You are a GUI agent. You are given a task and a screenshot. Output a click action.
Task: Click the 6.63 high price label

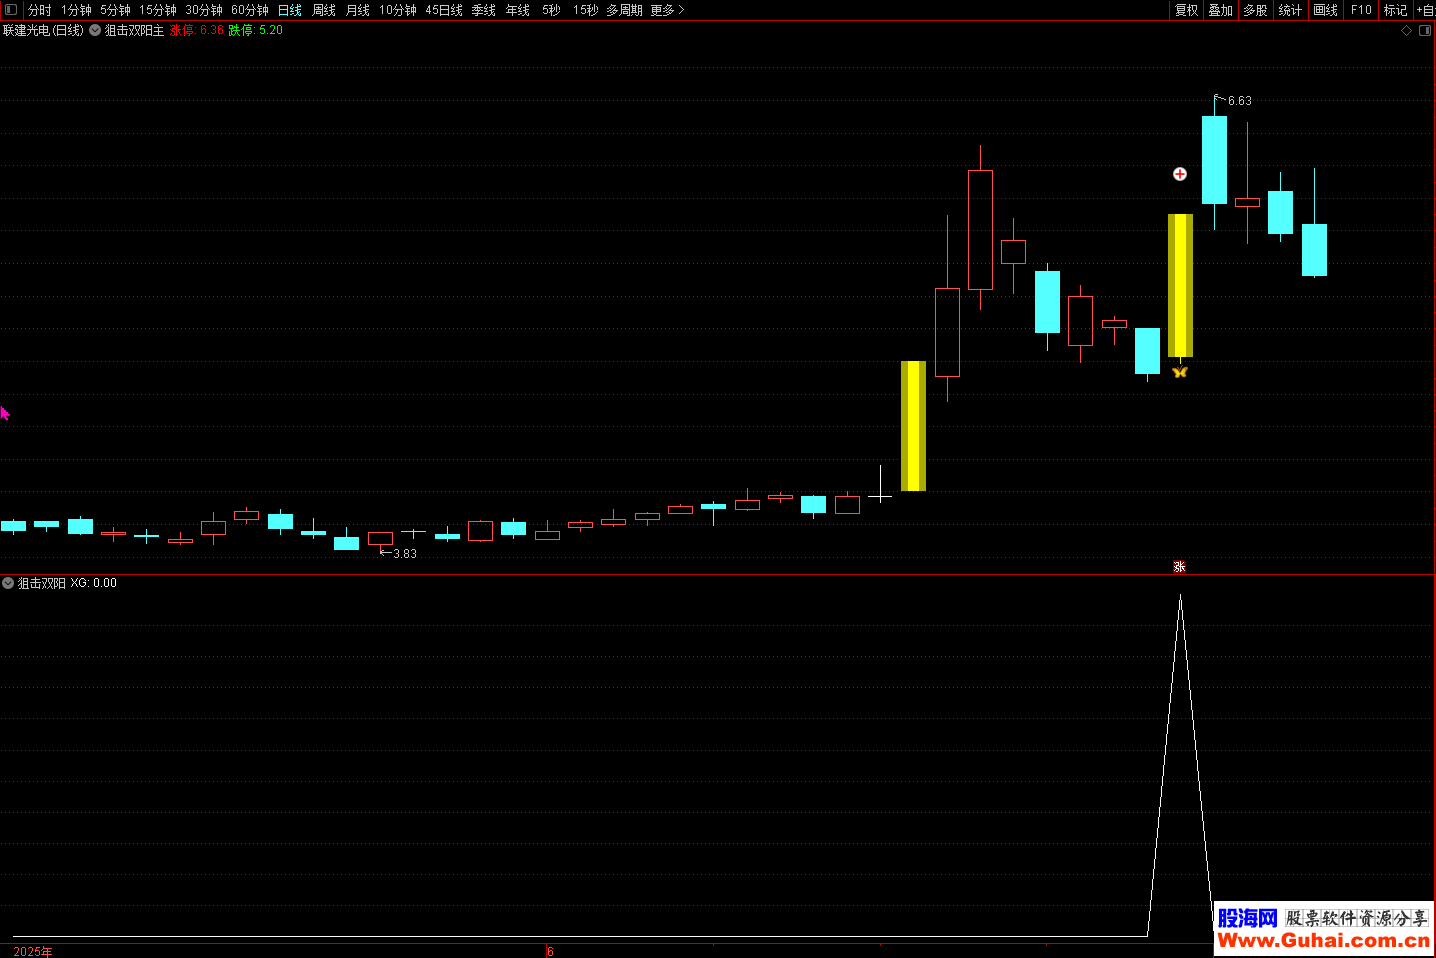pos(1239,101)
